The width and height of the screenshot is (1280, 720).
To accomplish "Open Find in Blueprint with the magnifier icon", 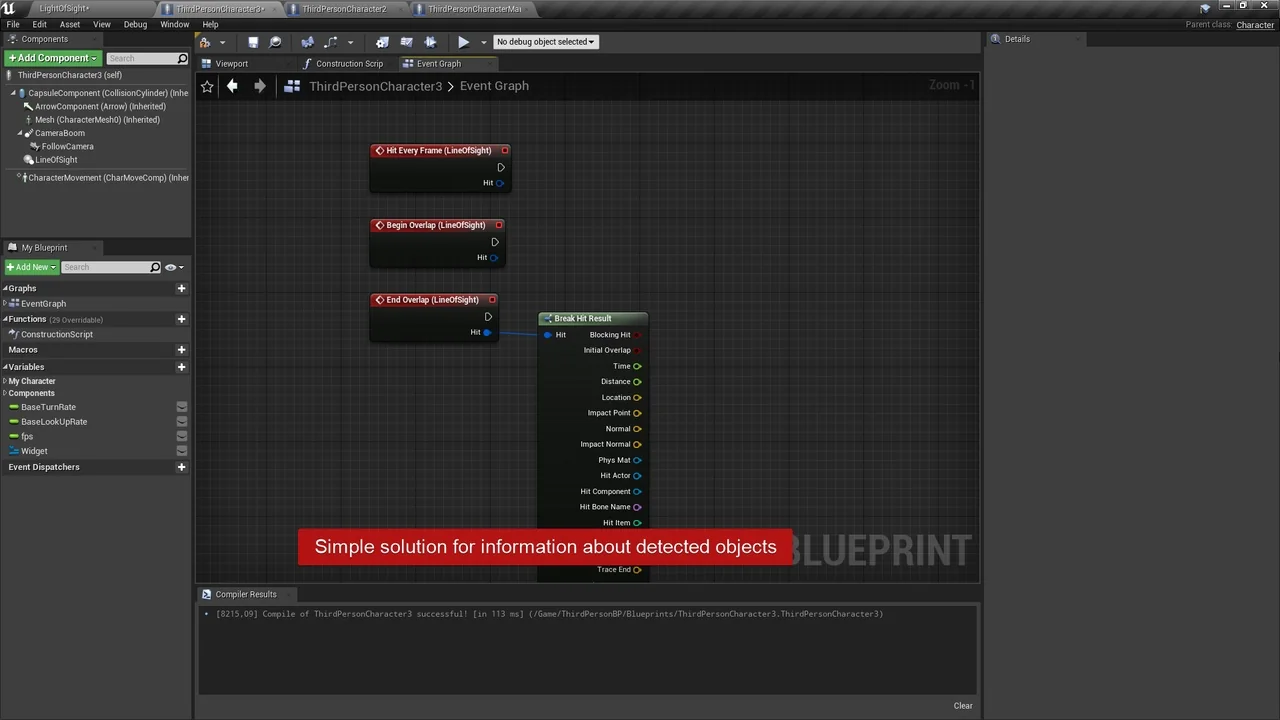I will click(275, 41).
